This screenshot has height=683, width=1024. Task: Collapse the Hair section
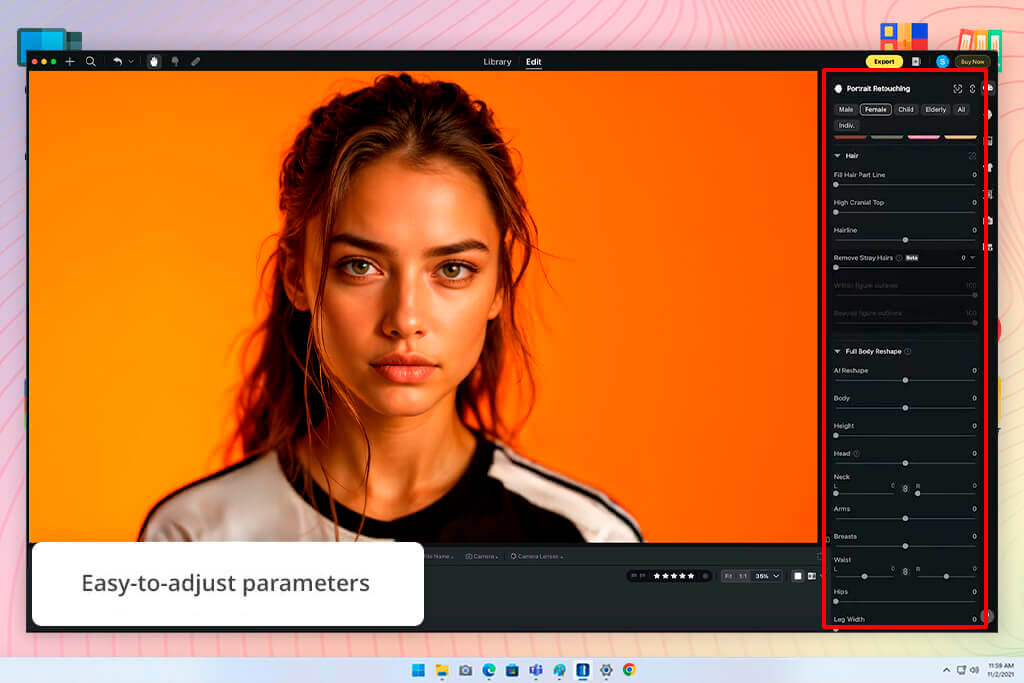pyautogui.click(x=837, y=156)
